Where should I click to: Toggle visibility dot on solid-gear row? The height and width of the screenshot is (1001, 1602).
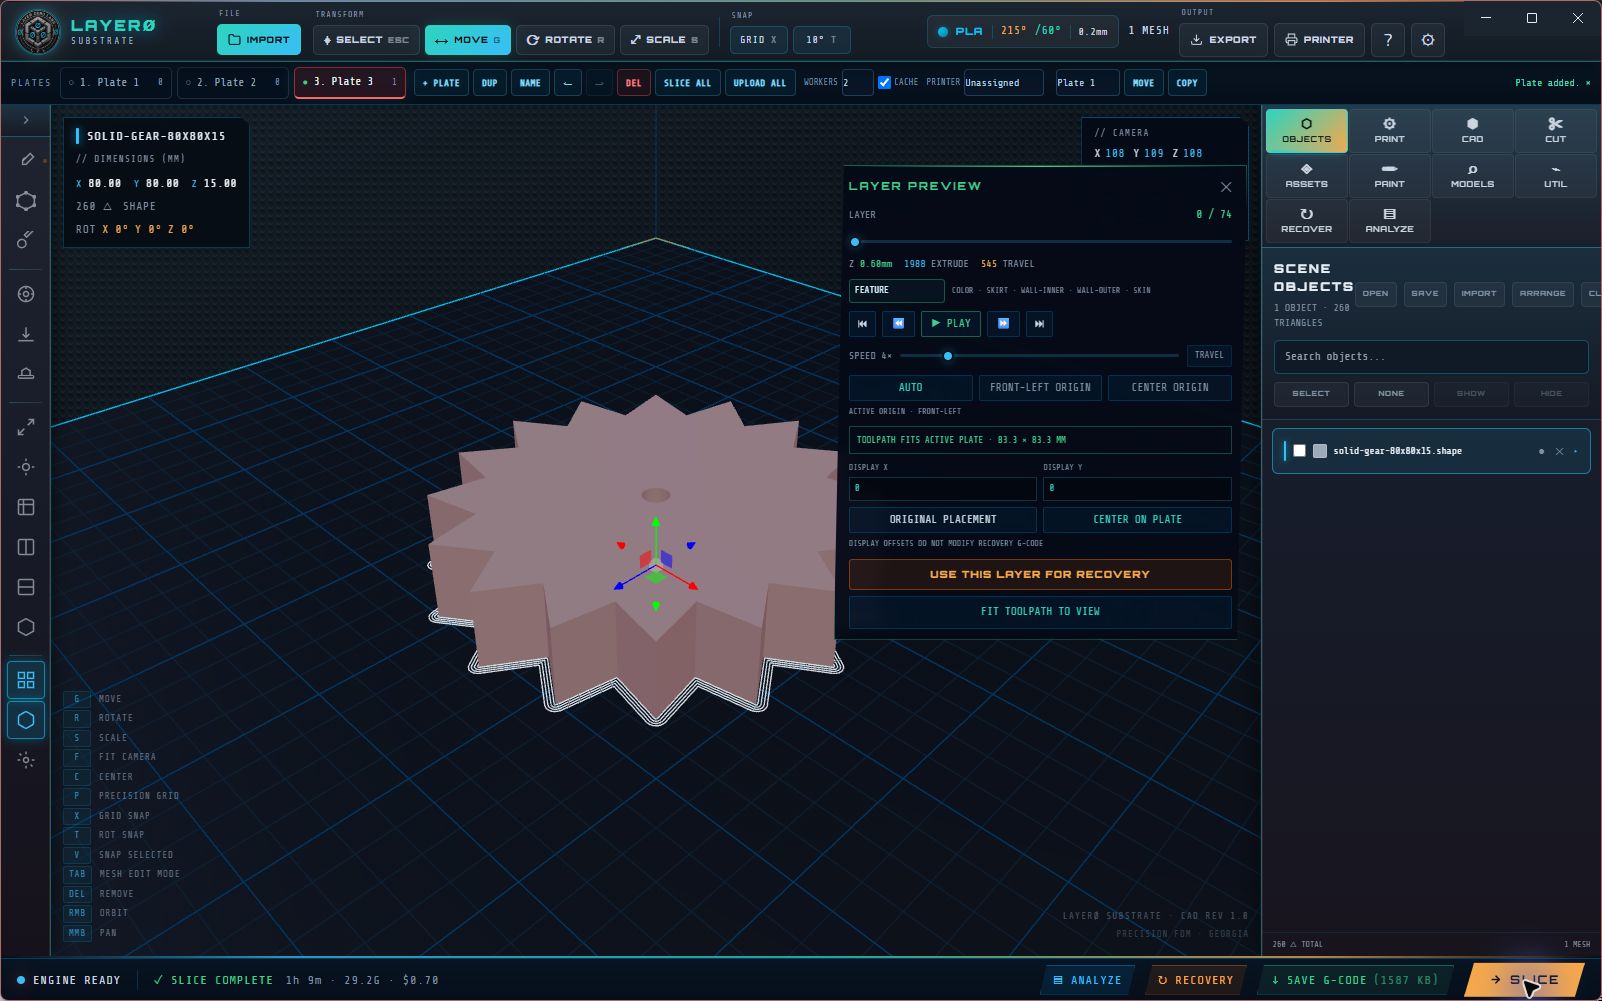coord(1541,451)
